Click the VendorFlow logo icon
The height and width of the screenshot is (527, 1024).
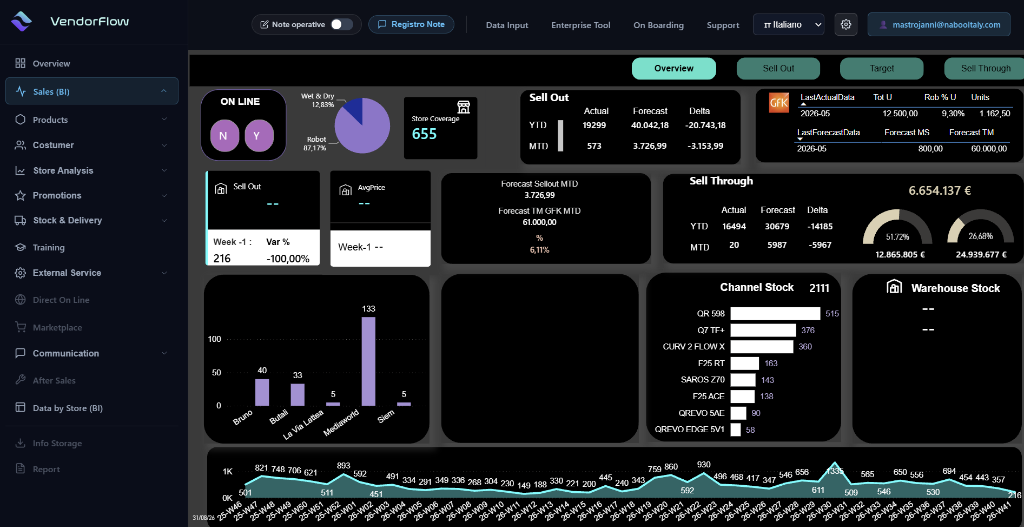click(22, 21)
